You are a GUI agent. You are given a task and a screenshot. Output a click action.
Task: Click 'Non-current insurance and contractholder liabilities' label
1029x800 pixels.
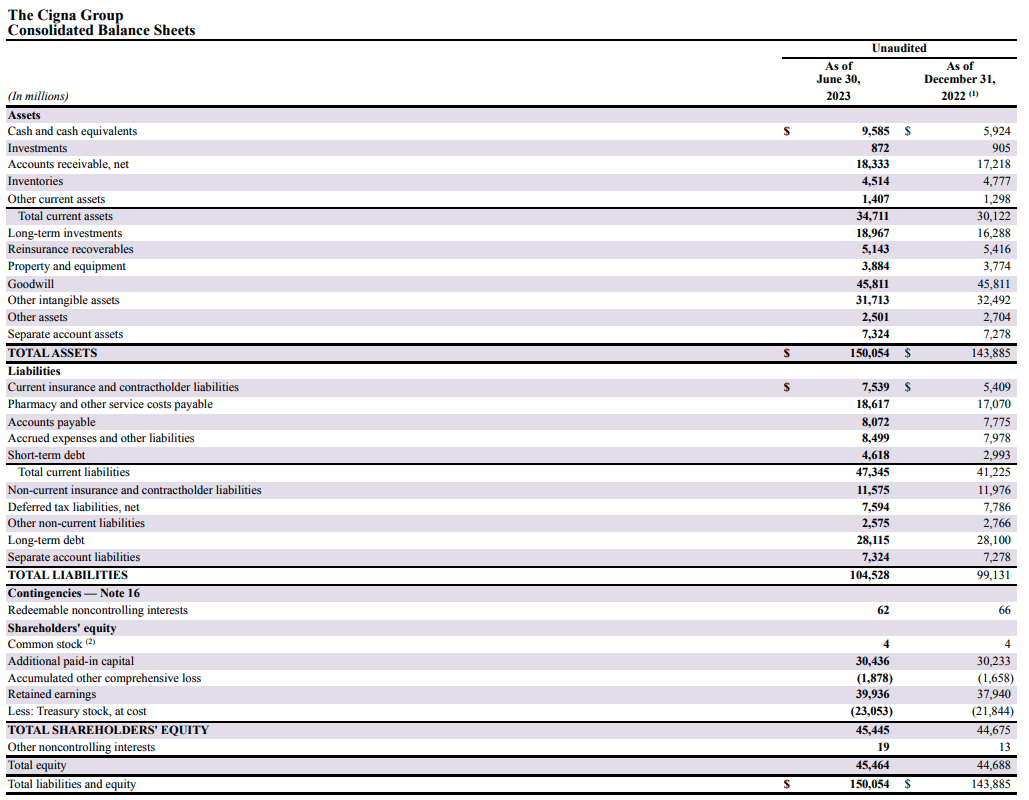point(135,490)
